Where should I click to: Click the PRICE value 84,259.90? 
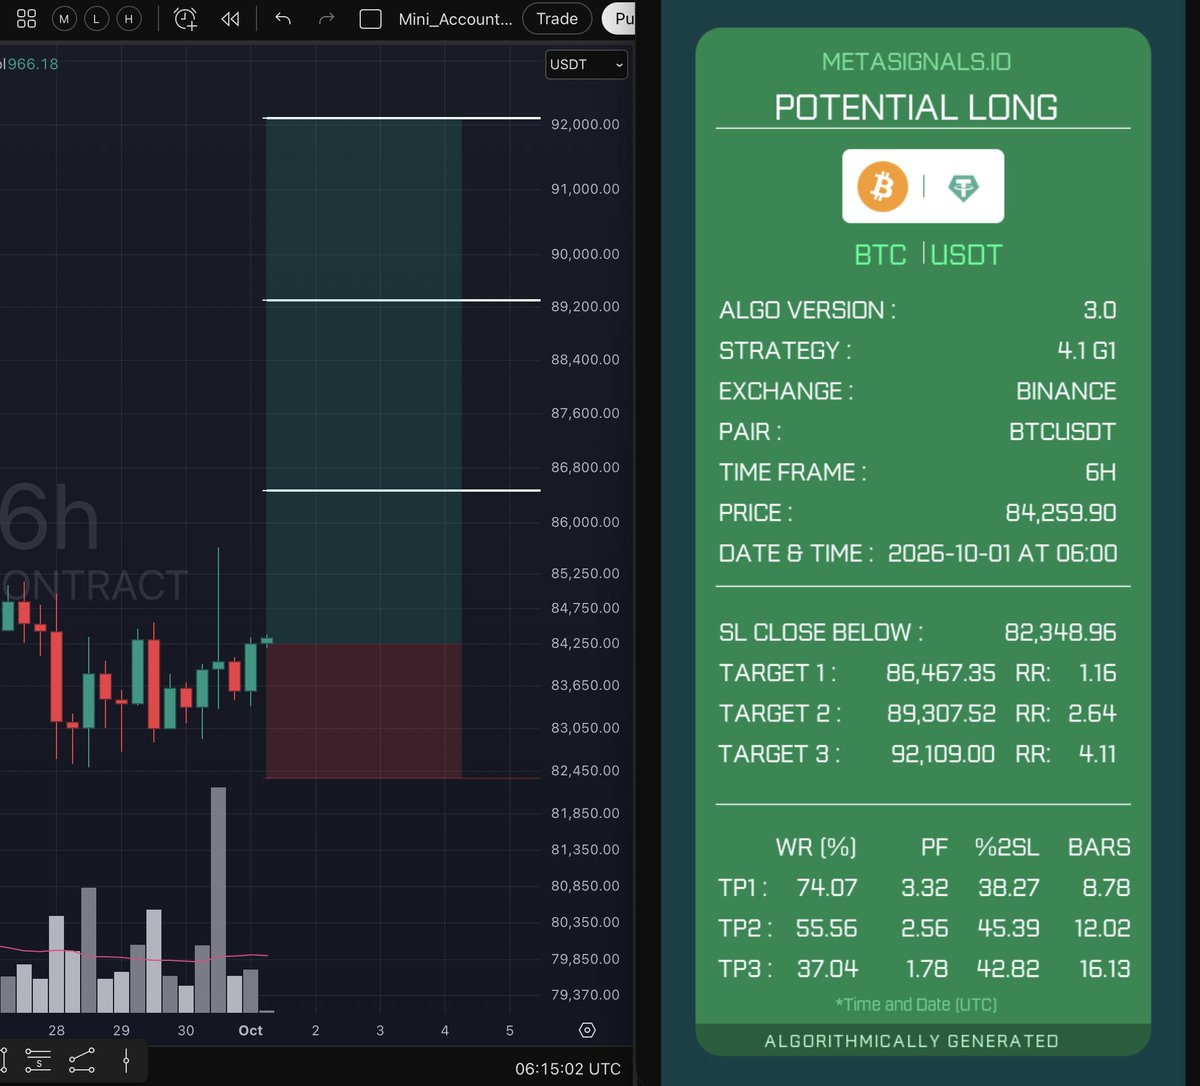(1061, 513)
